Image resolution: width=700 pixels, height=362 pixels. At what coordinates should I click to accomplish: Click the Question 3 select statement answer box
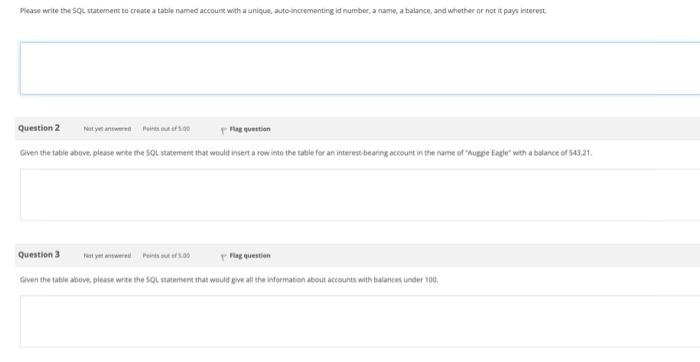click(360, 321)
